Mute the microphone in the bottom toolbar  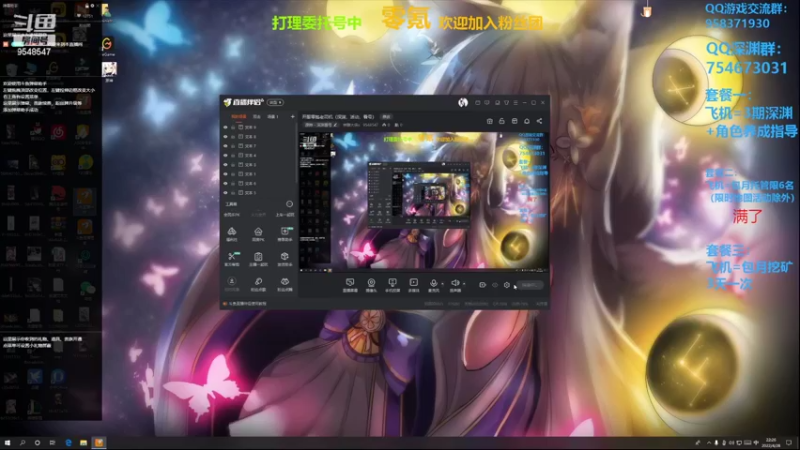(x=433, y=285)
